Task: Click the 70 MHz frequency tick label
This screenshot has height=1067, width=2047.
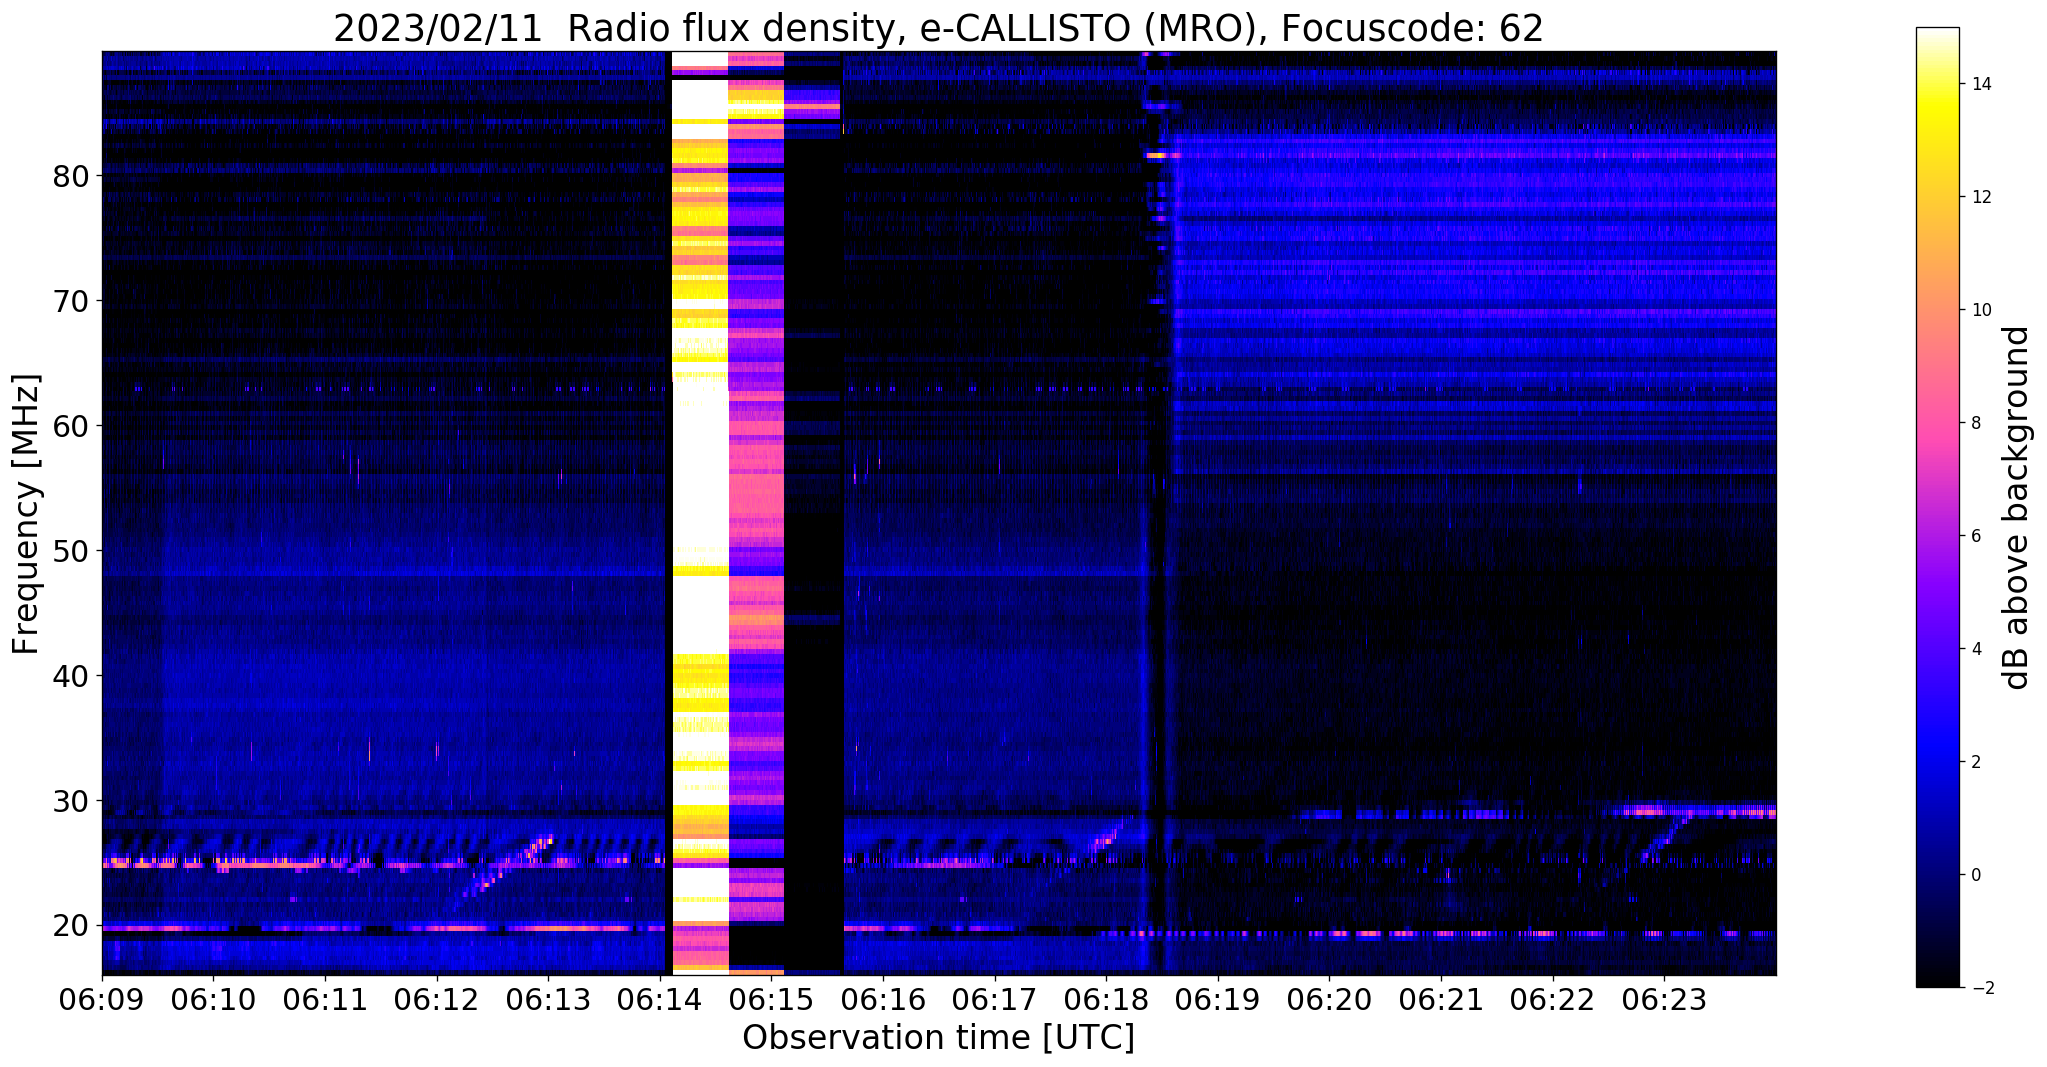Action: [x=70, y=301]
